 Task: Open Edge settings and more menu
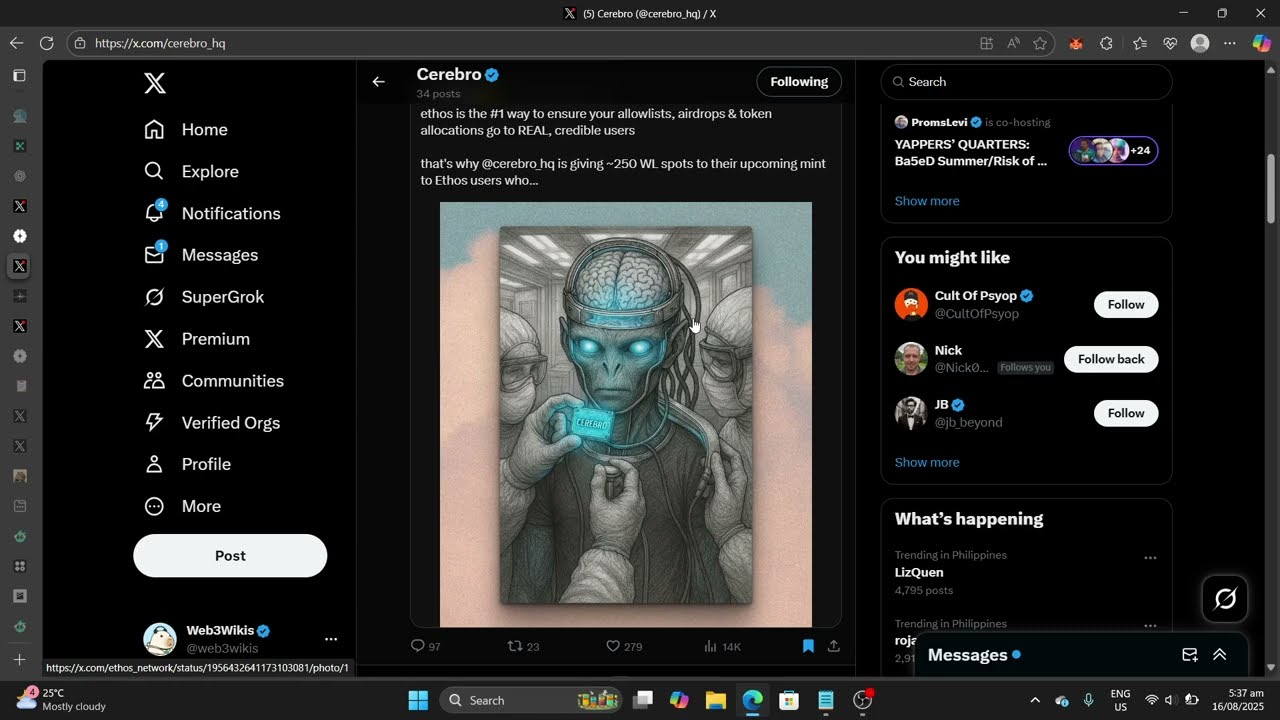coord(1230,43)
